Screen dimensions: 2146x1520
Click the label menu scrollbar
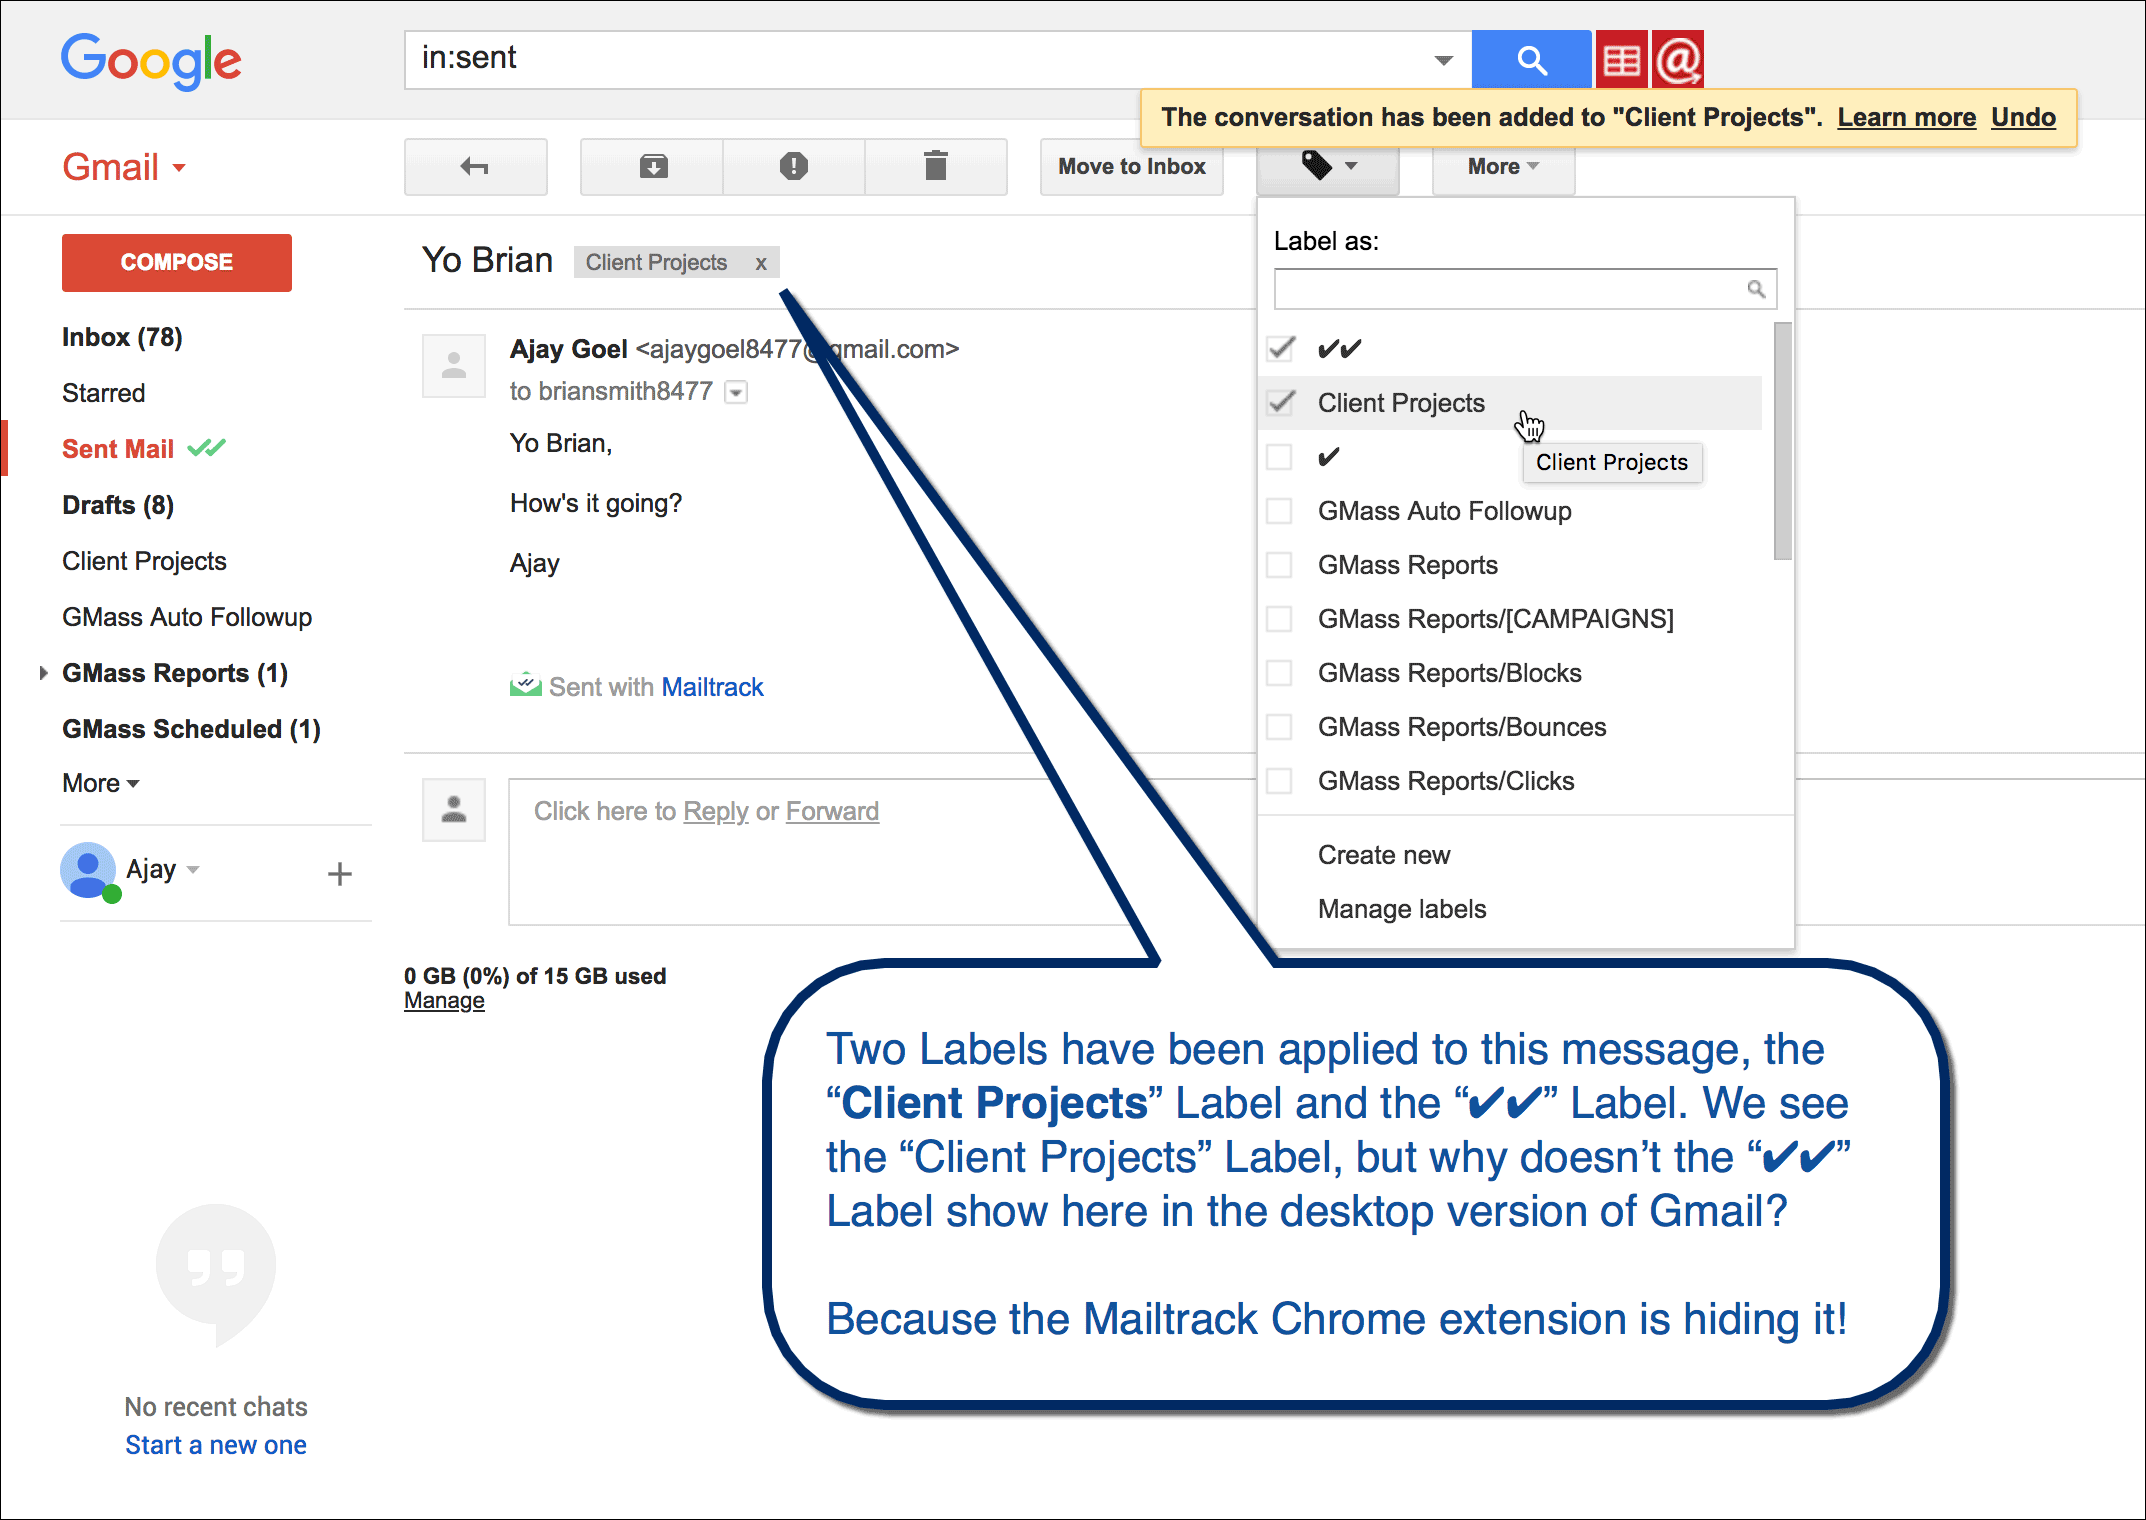coord(1782,440)
